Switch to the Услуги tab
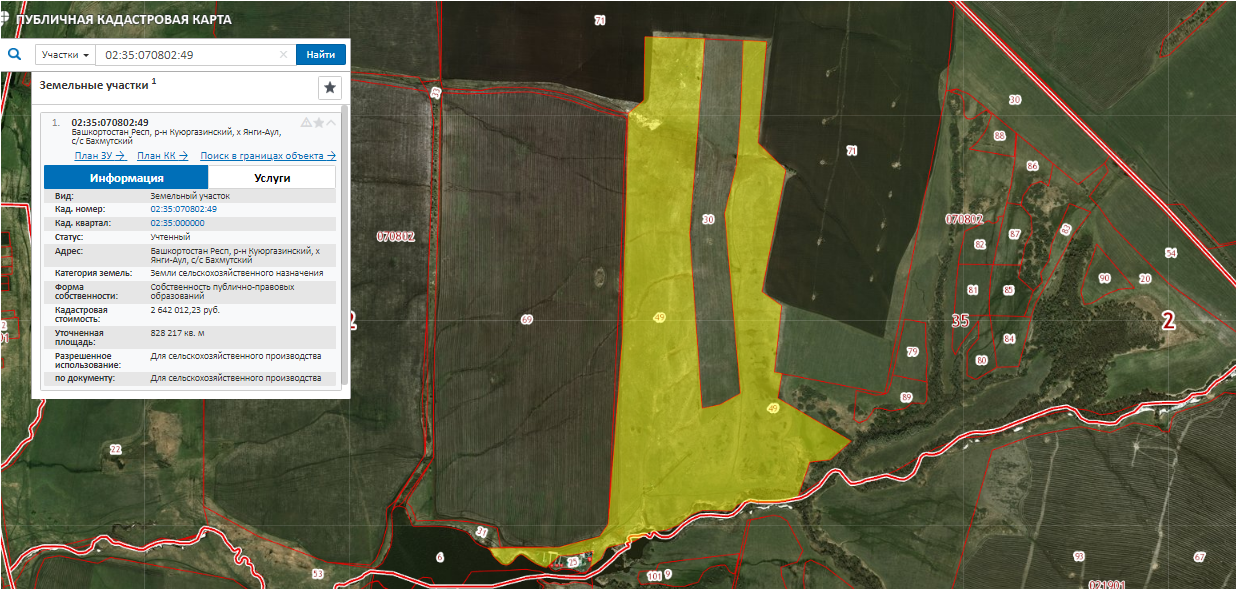 click(272, 177)
